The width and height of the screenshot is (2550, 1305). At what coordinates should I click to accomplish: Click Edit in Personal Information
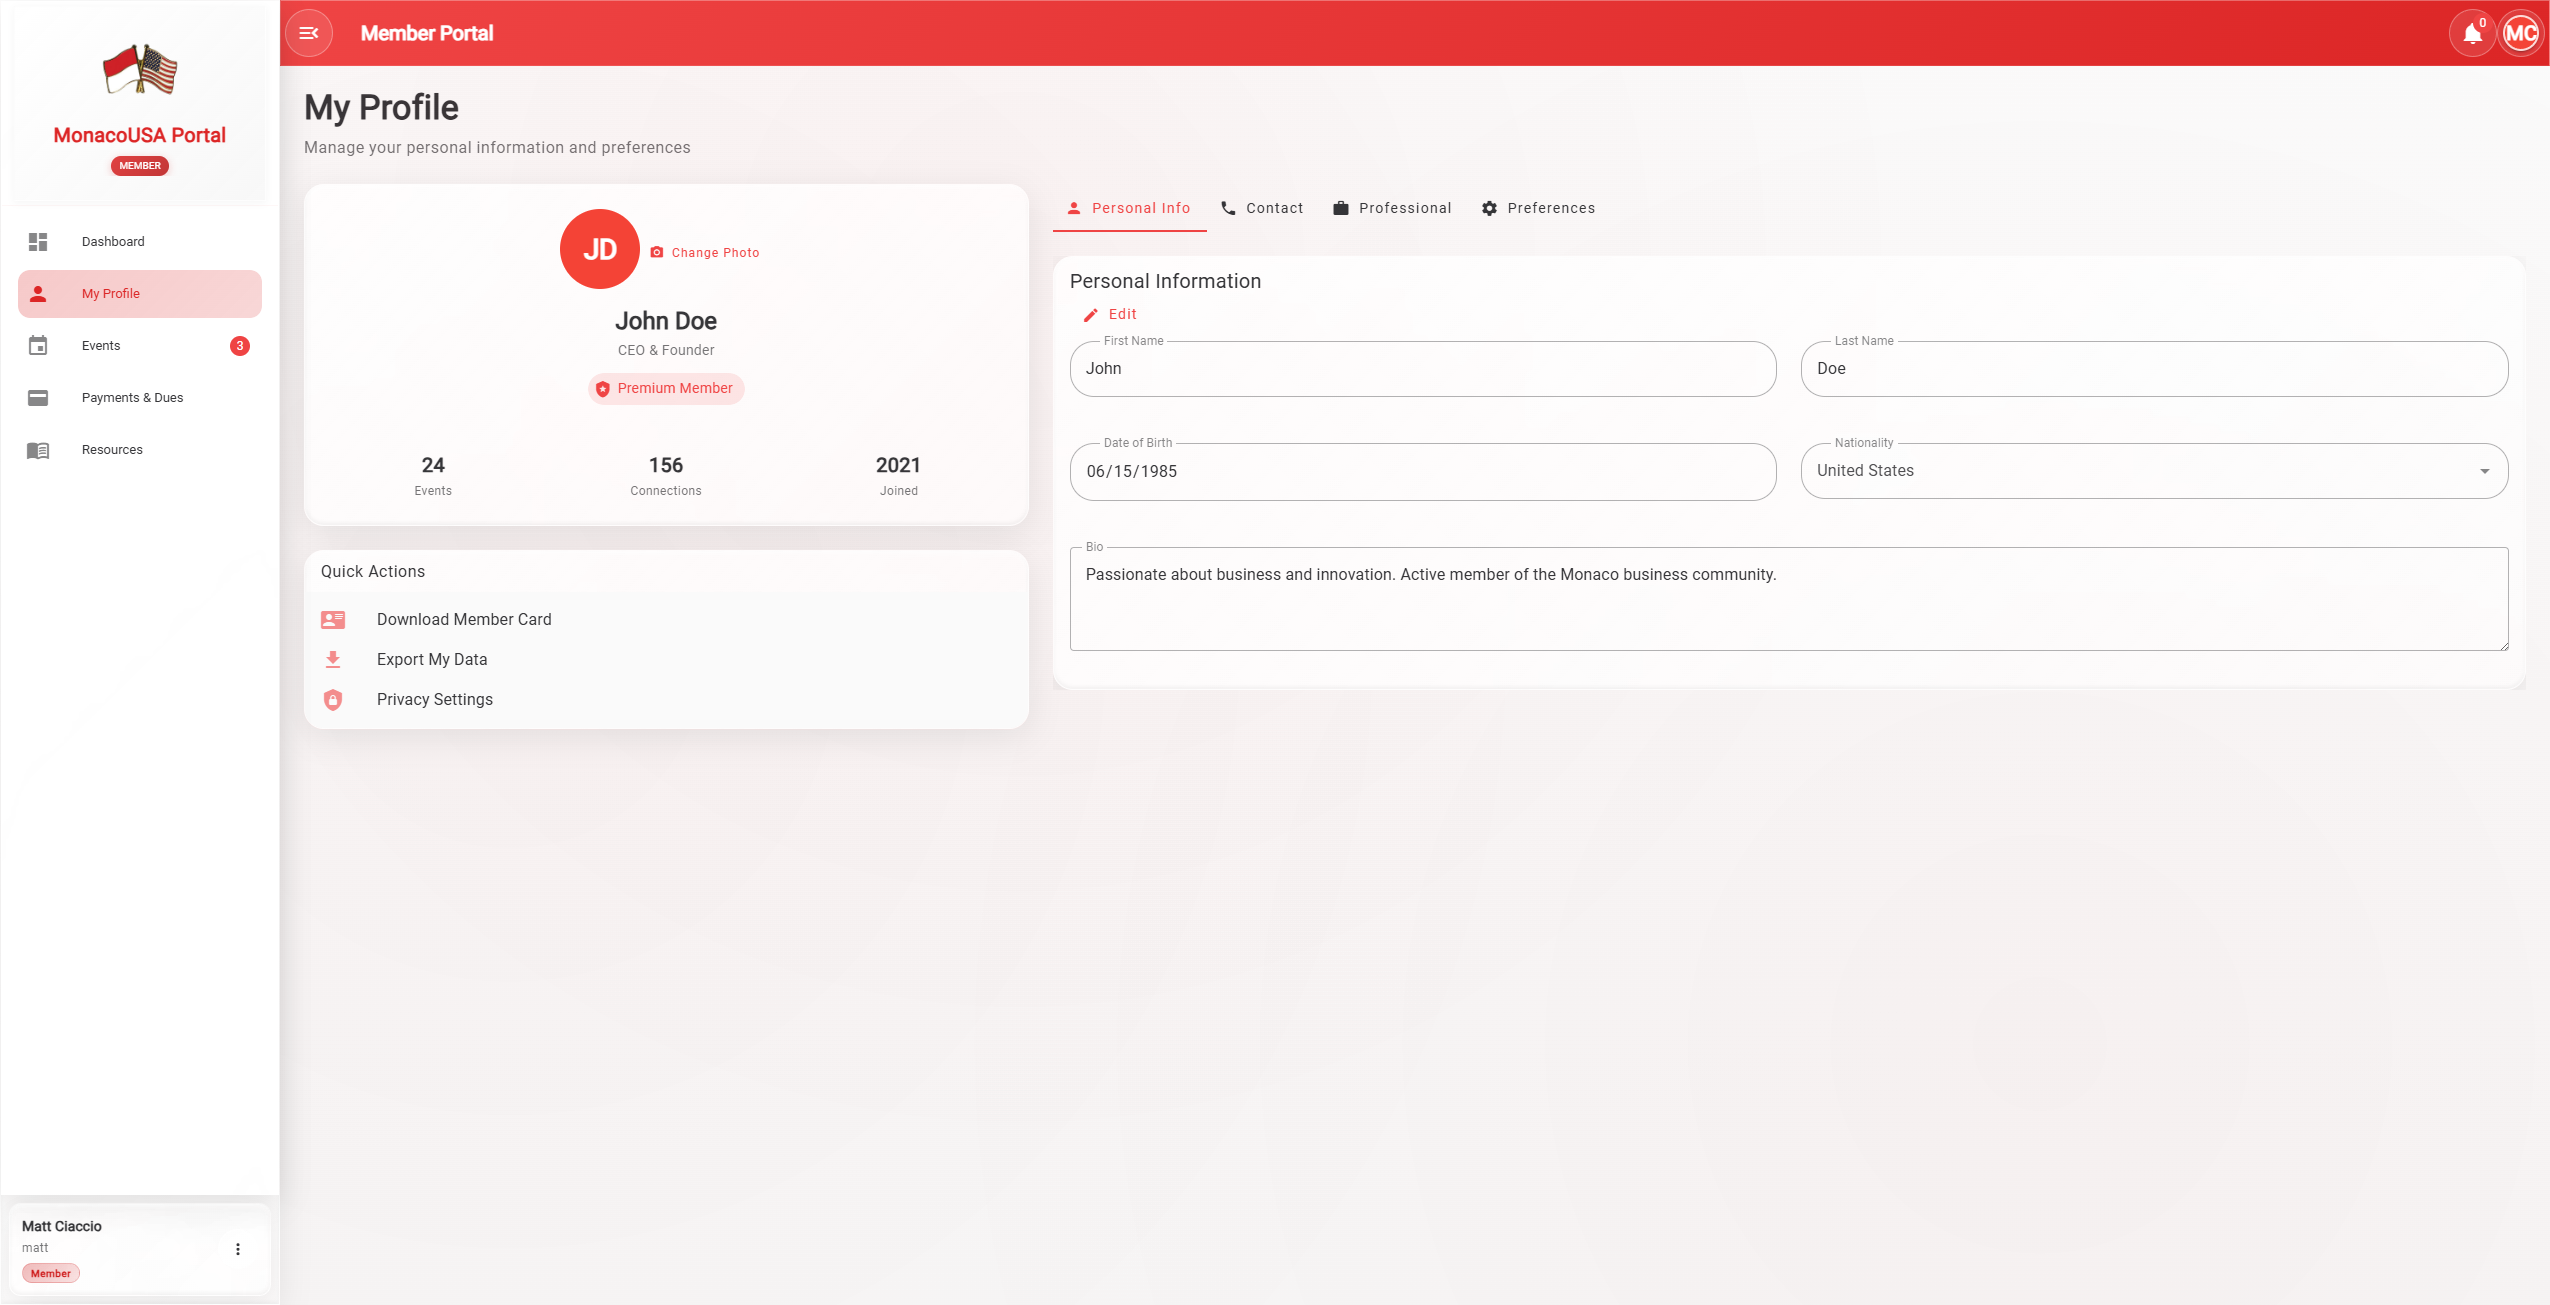click(1111, 314)
